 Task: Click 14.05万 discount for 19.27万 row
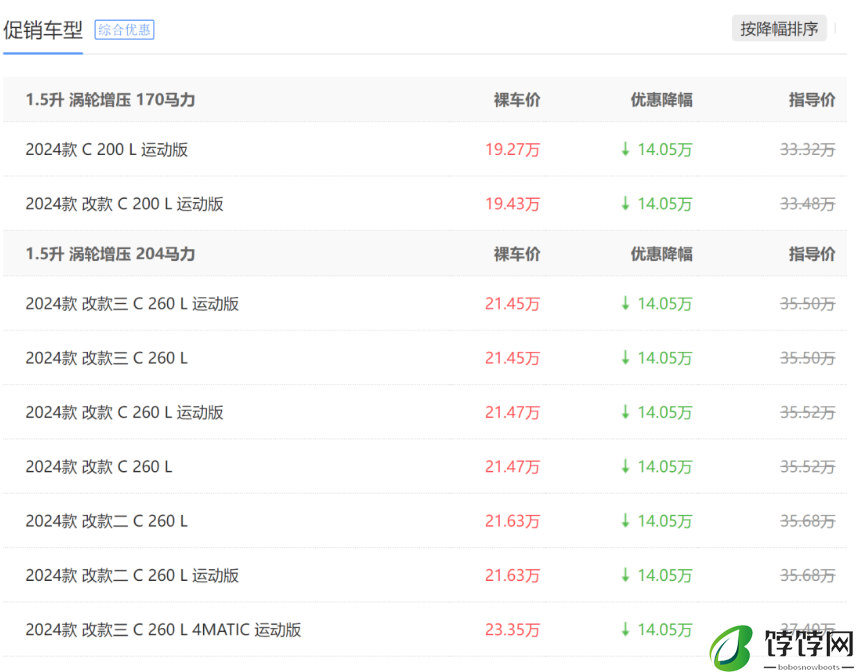tap(664, 149)
